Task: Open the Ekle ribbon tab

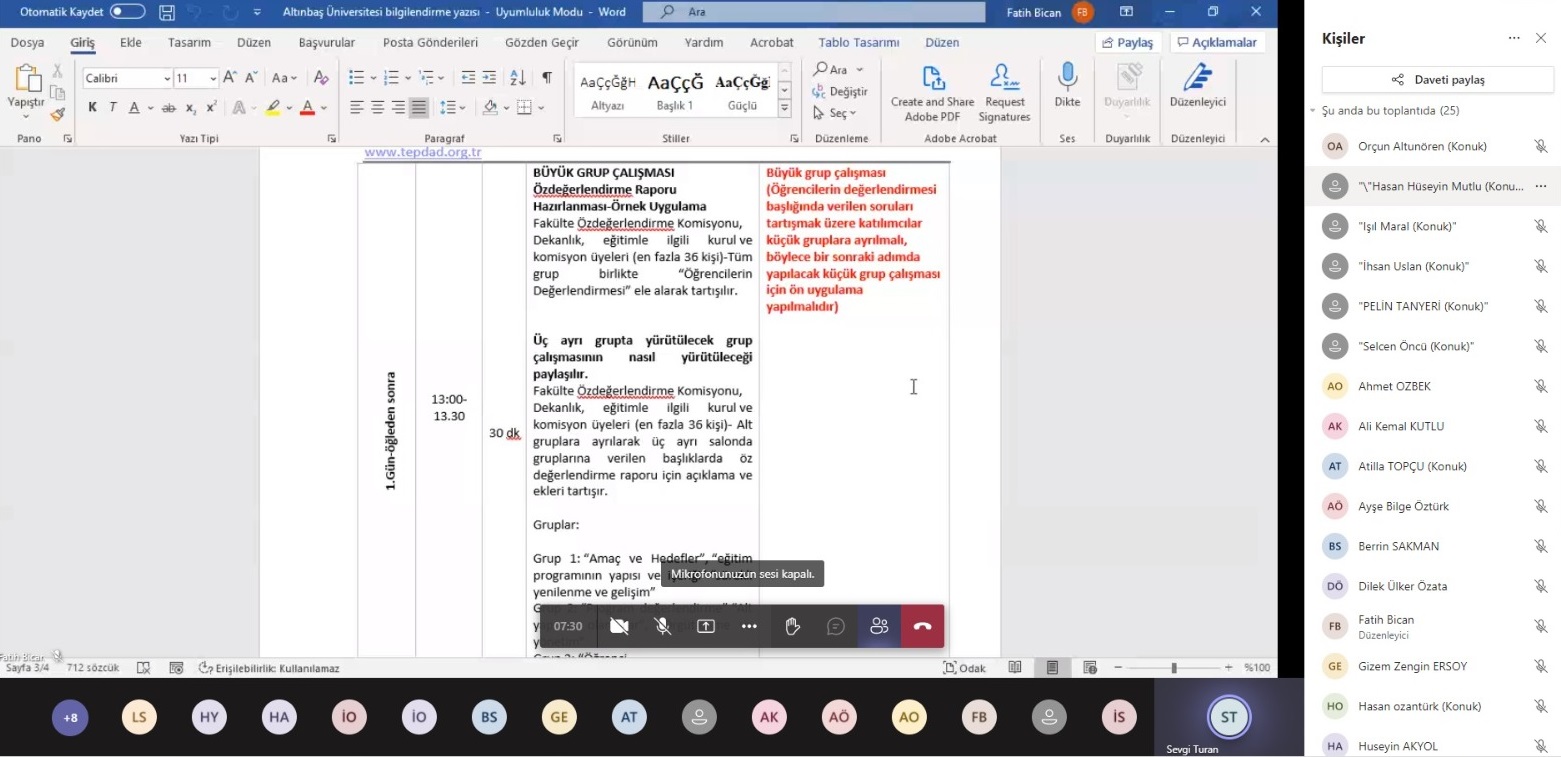Action: point(130,43)
